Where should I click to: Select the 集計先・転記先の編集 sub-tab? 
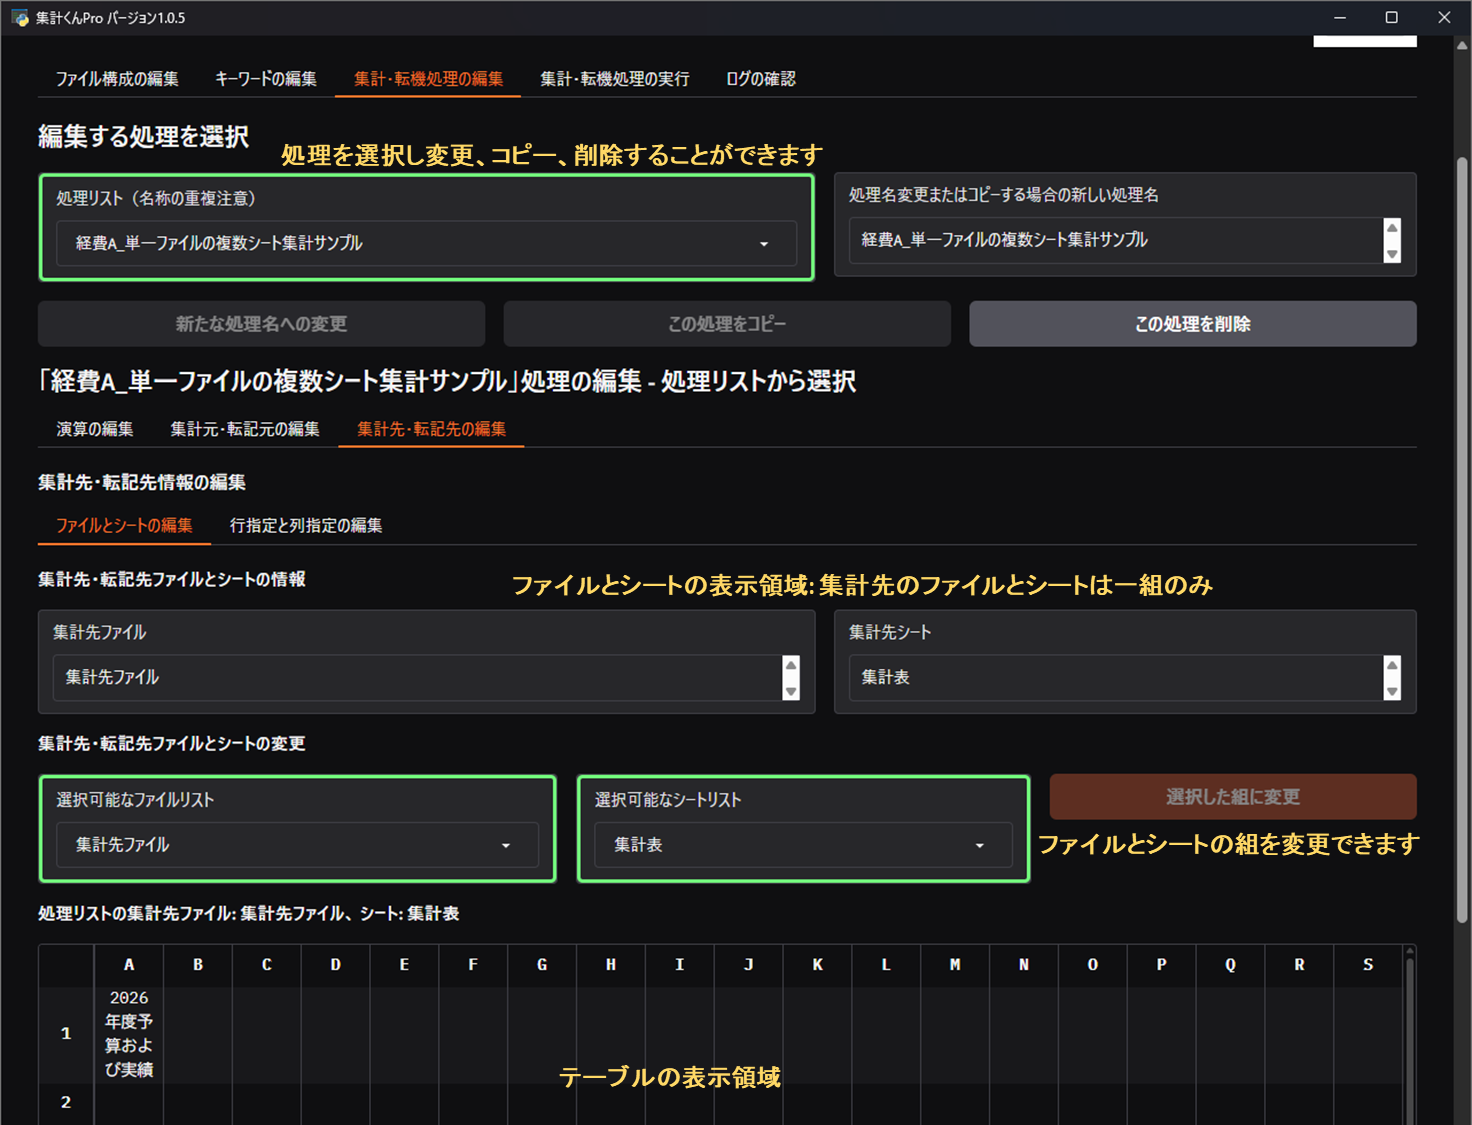[x=431, y=429]
